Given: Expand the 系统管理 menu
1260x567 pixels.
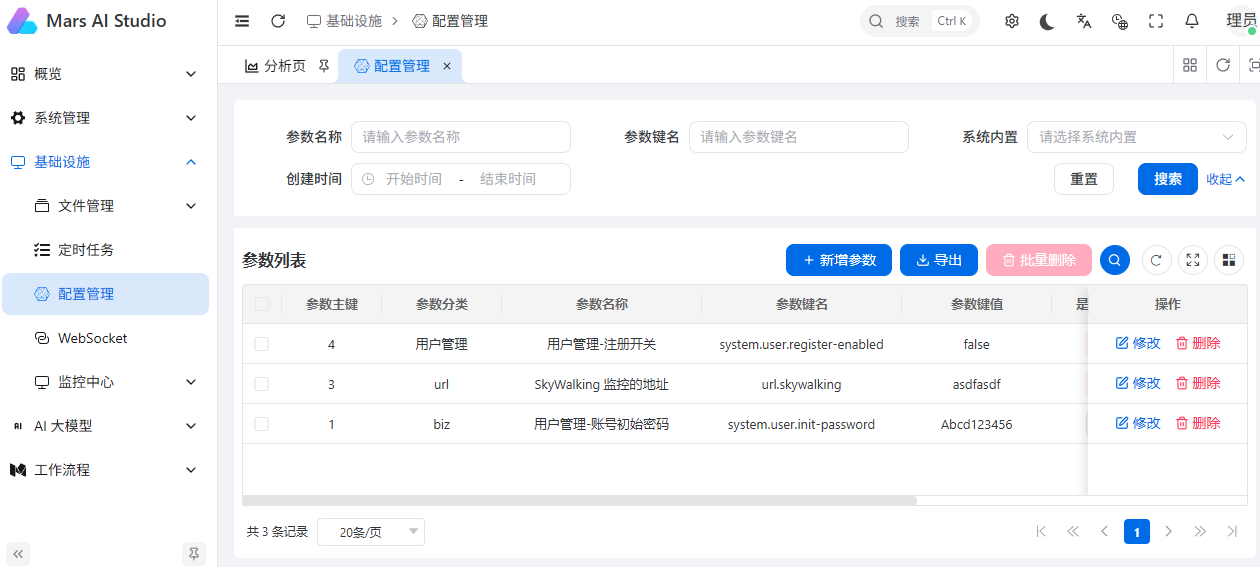Looking at the screenshot, I should 105,118.
